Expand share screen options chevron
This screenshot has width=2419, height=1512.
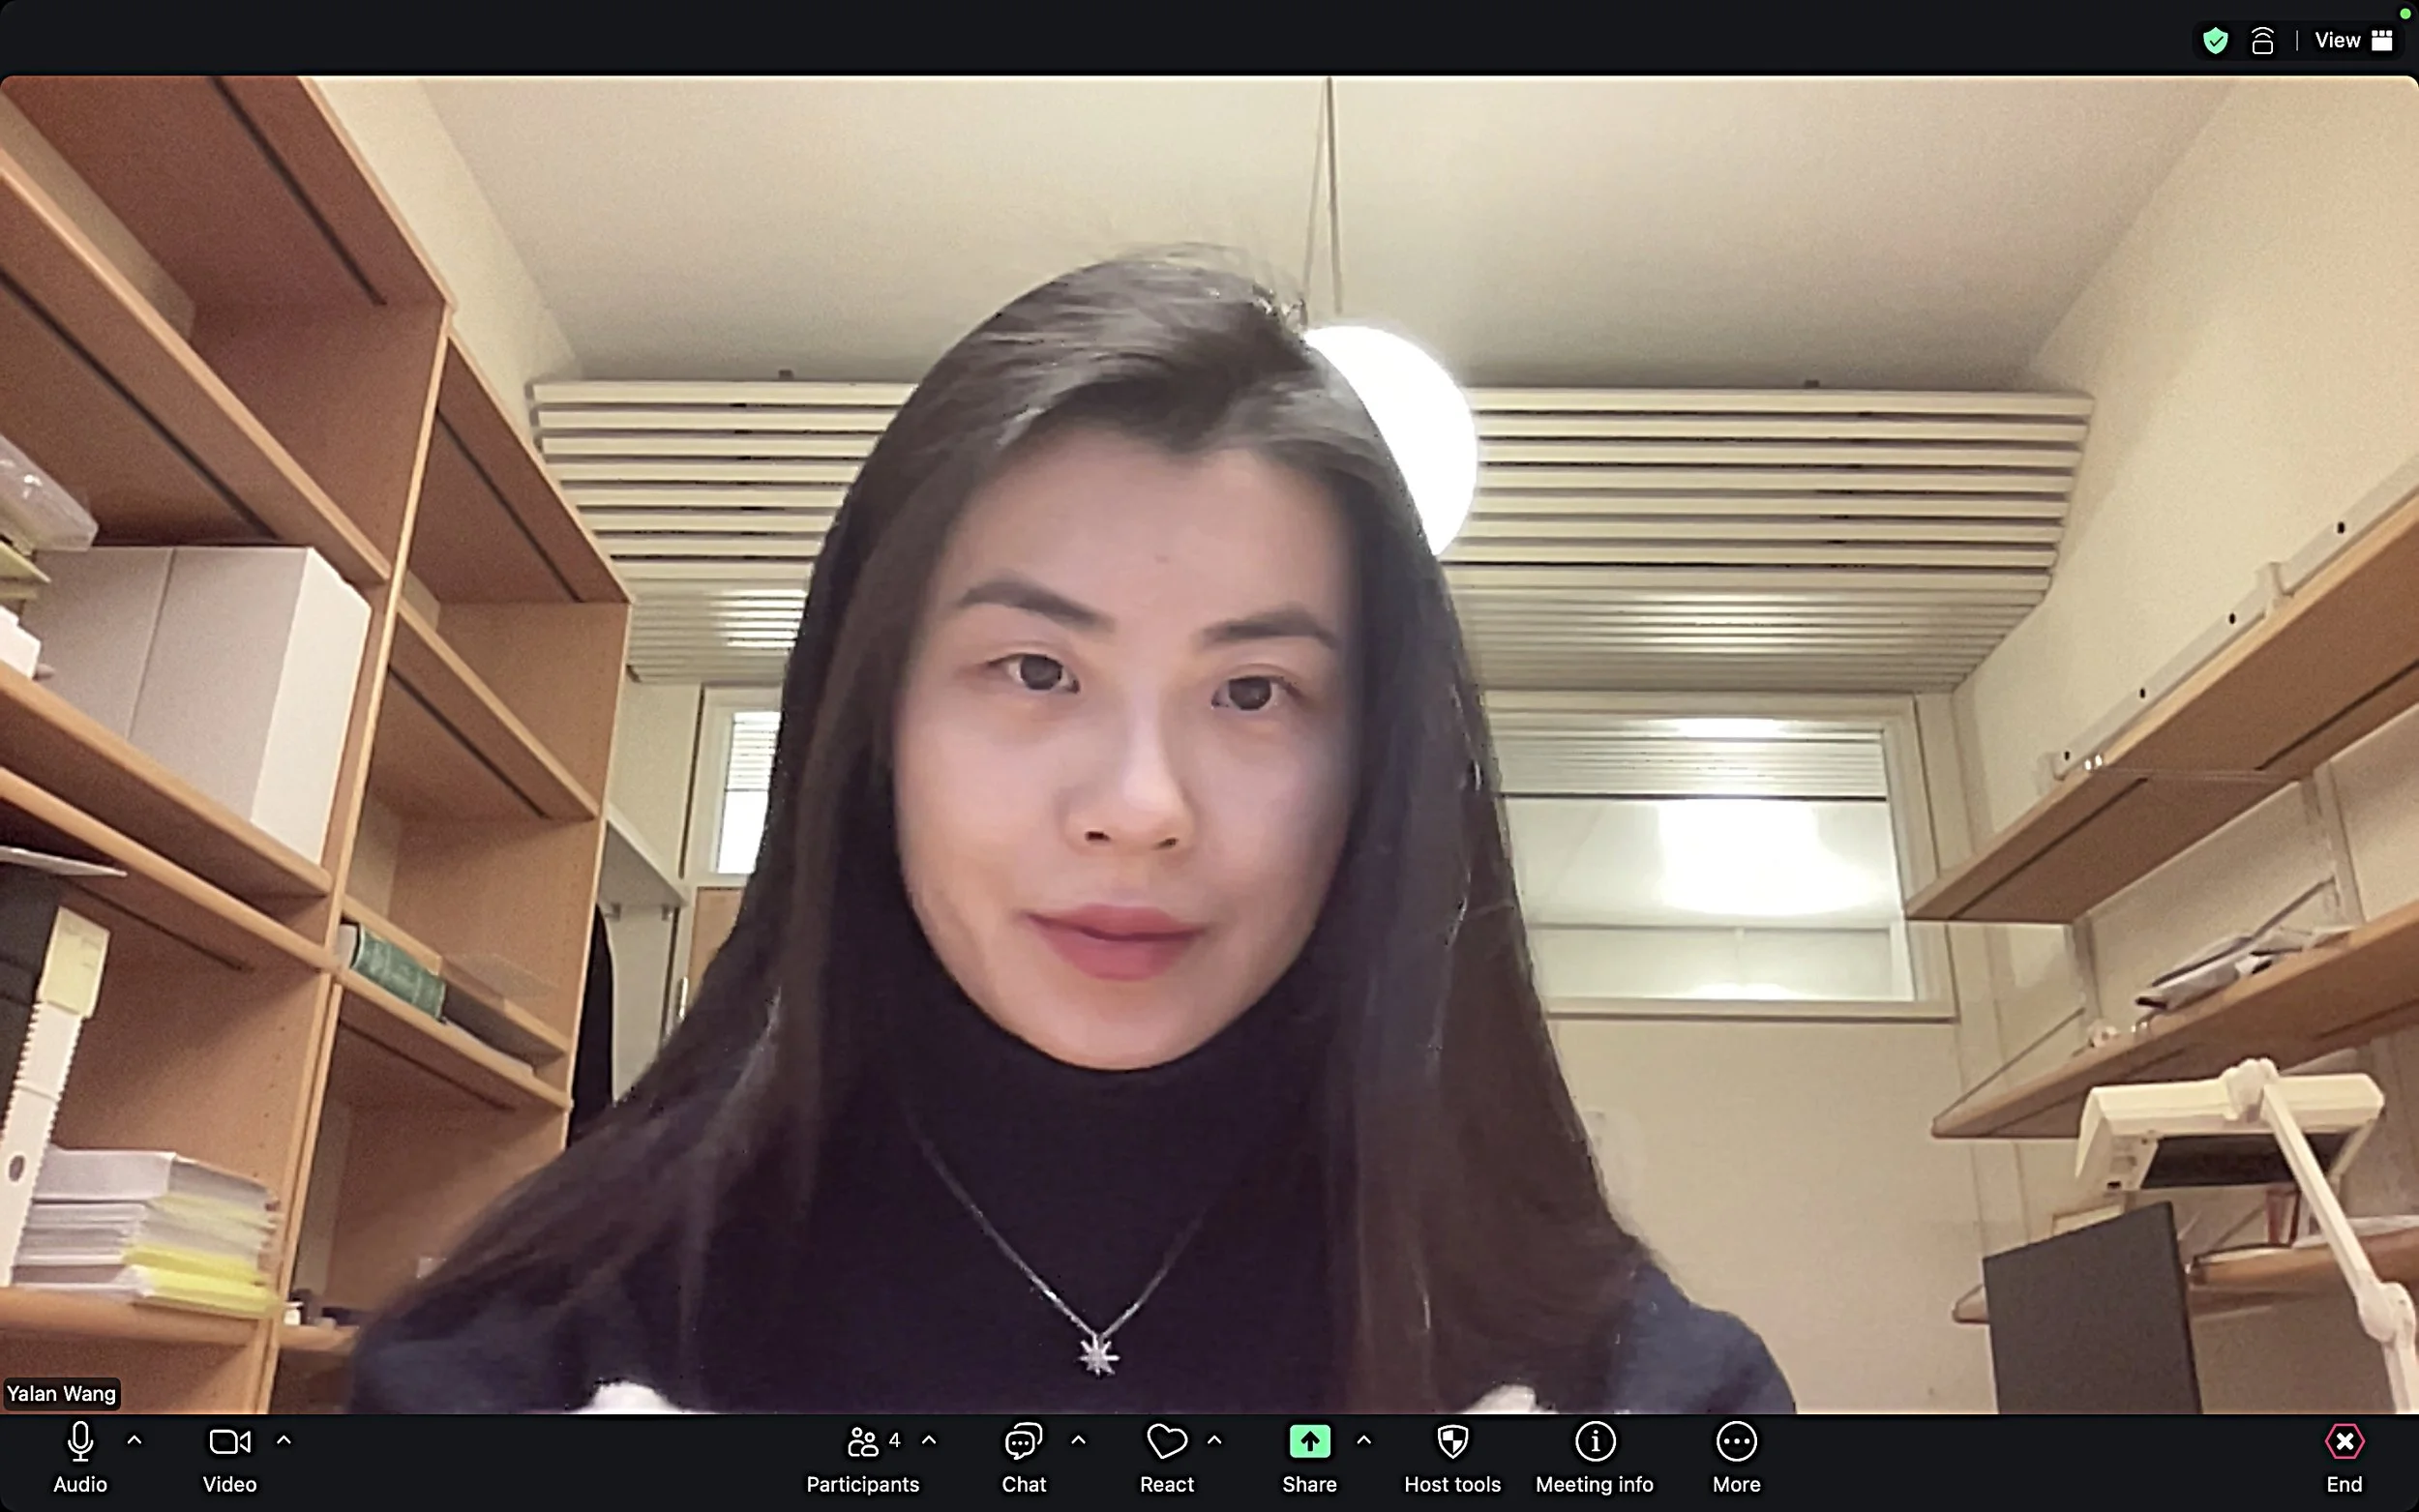(x=1364, y=1441)
